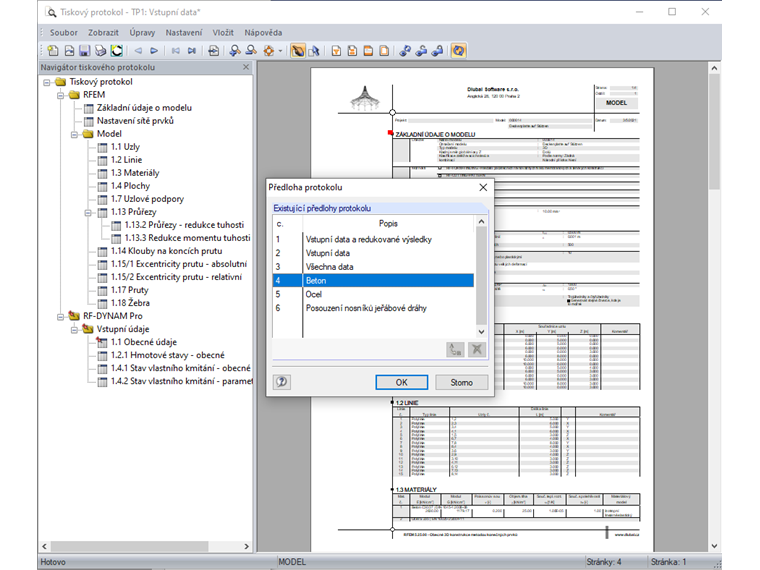Click the third blue key settings icon
760x570 pixels.
click(437, 50)
